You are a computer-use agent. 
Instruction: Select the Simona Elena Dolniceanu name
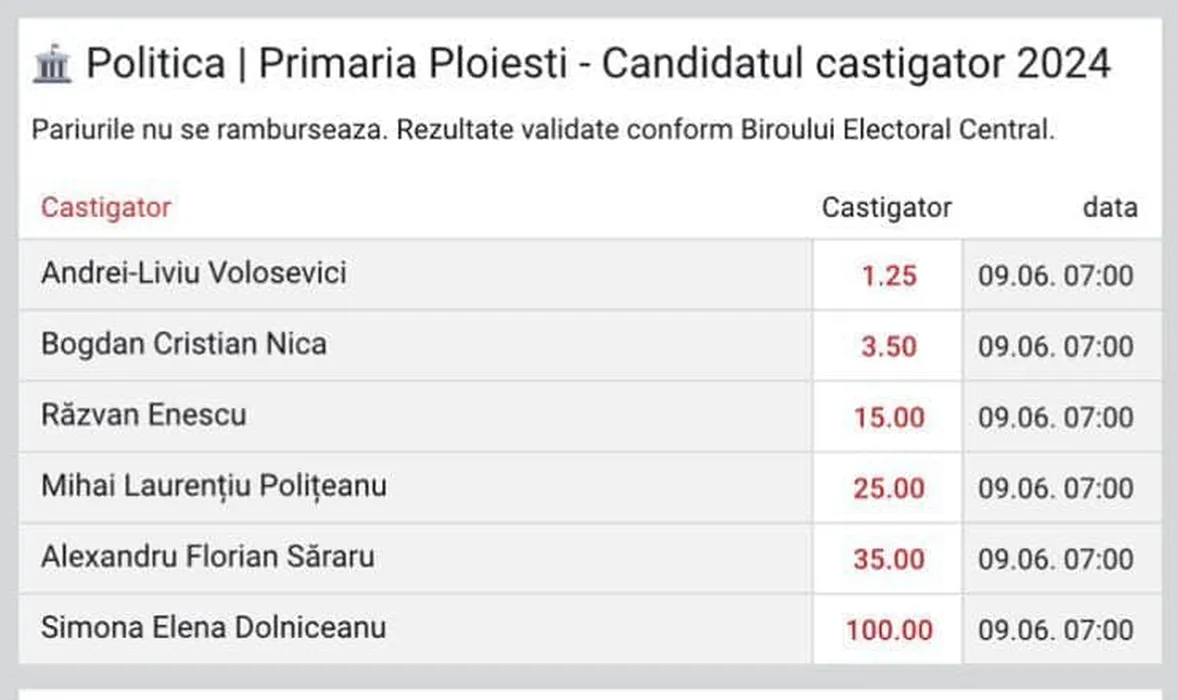click(x=213, y=627)
